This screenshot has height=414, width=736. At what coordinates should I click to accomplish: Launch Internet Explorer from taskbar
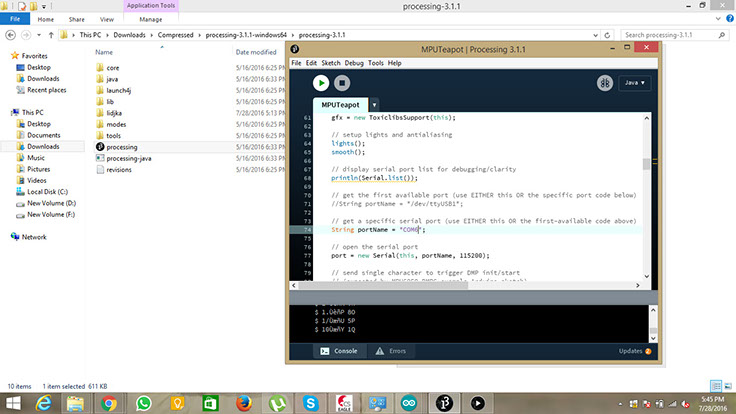[44, 403]
